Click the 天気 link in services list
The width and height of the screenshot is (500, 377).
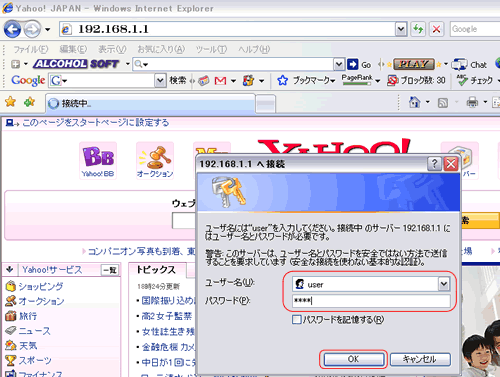click(28, 346)
